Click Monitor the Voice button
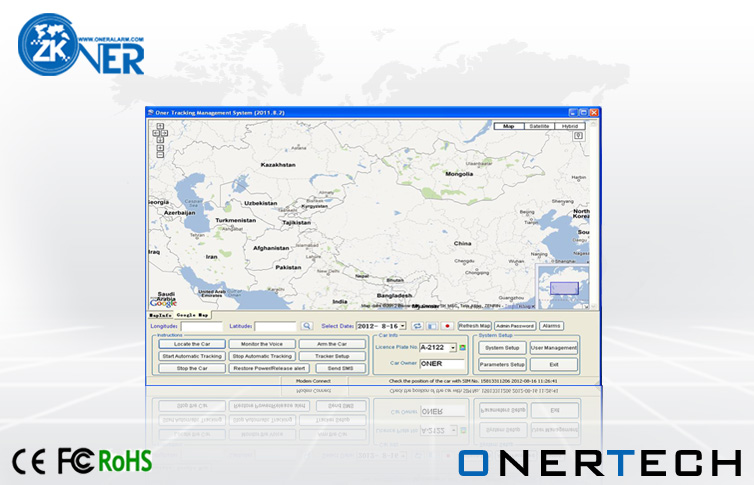 point(262,344)
